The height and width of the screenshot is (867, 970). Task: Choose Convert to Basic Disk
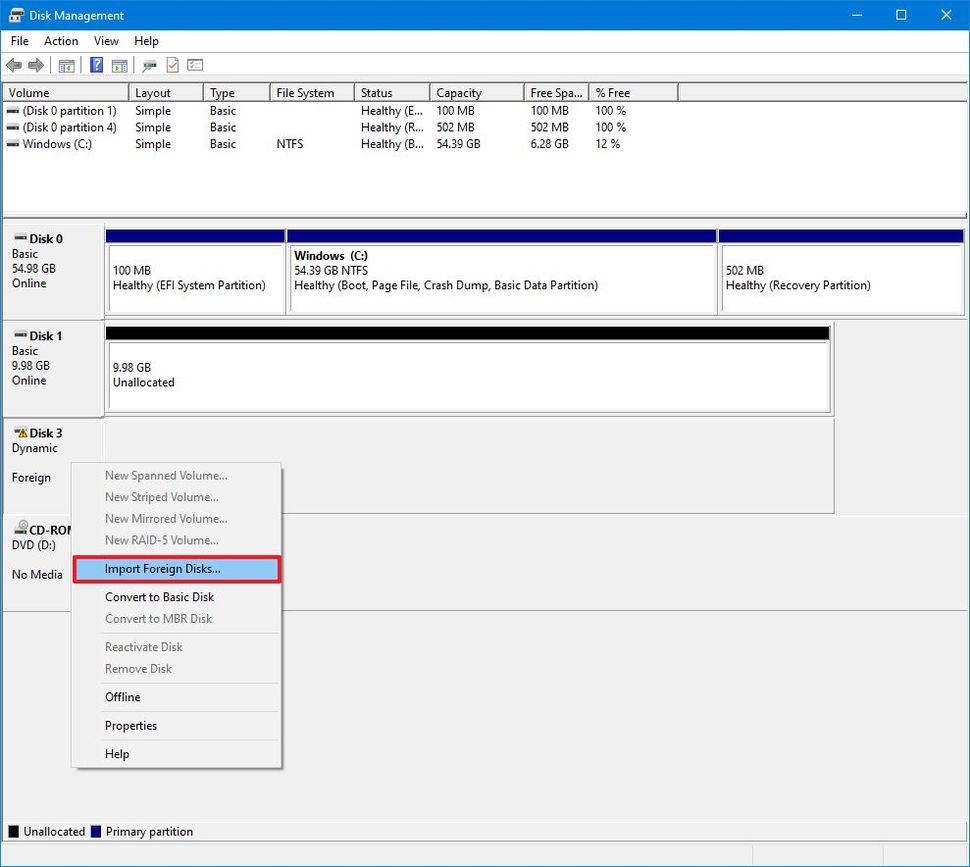pos(158,596)
